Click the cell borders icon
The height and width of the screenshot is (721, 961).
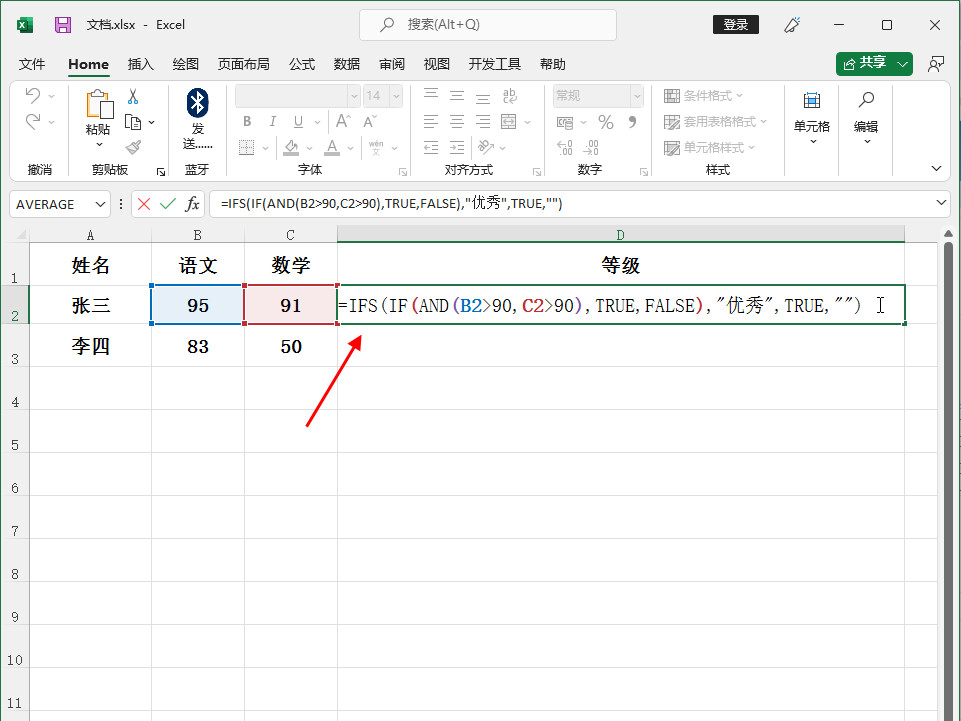coord(246,148)
